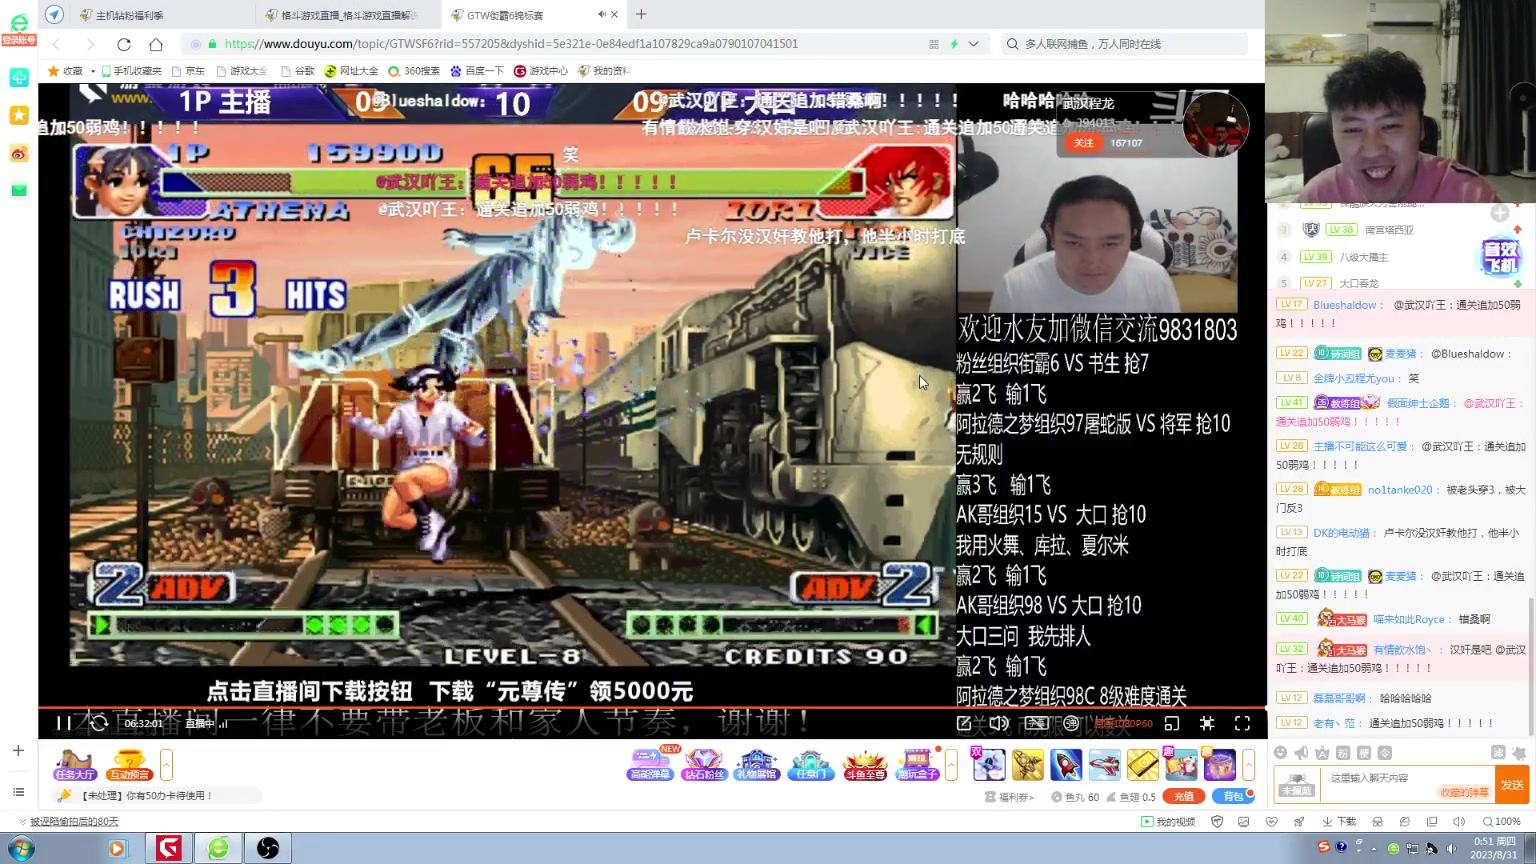Open the emoji picker in chat
This screenshot has width=1536, height=864.
click(1280, 753)
